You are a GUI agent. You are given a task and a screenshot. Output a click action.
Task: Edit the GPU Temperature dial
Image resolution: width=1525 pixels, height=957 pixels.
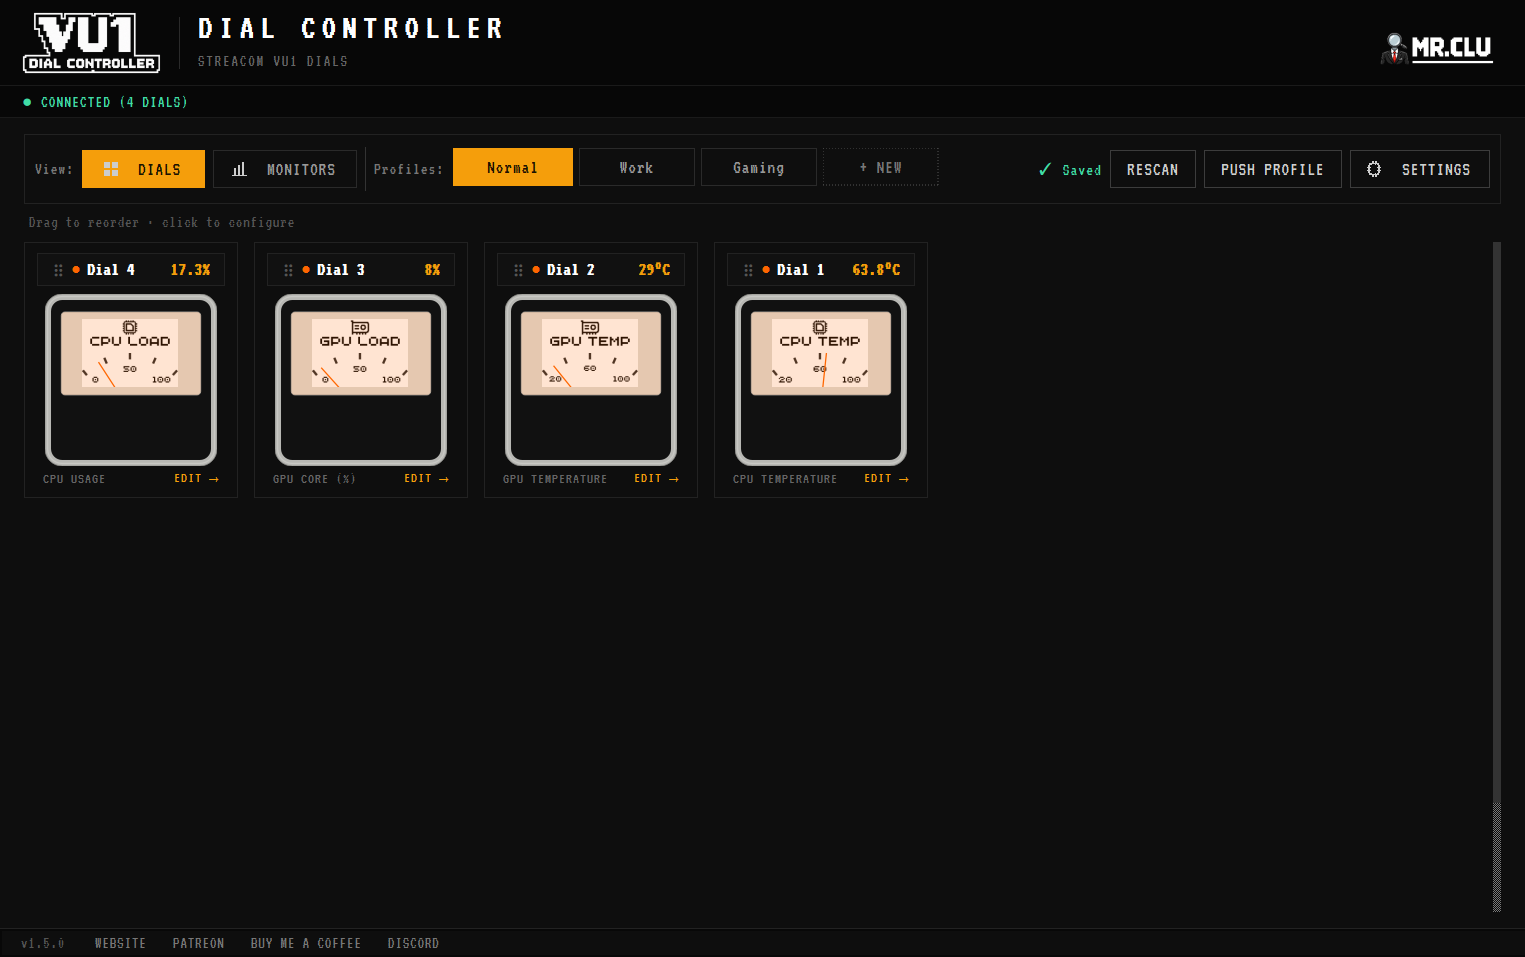click(656, 479)
